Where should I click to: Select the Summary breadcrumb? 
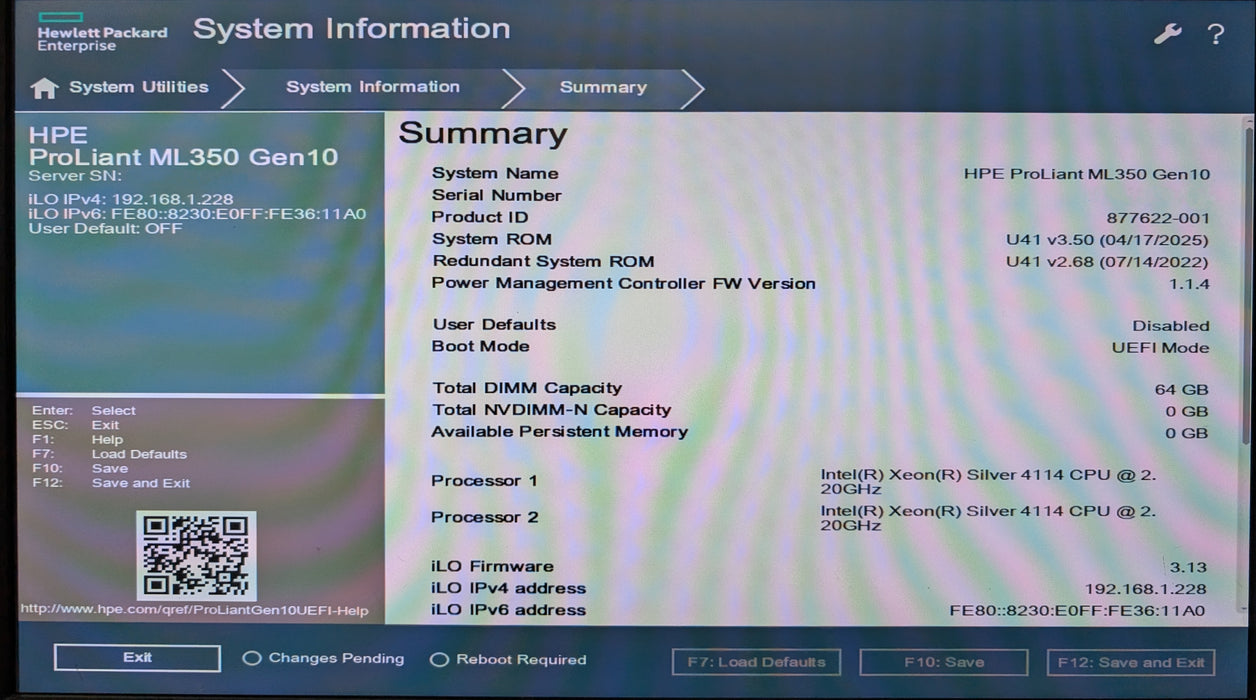[603, 87]
